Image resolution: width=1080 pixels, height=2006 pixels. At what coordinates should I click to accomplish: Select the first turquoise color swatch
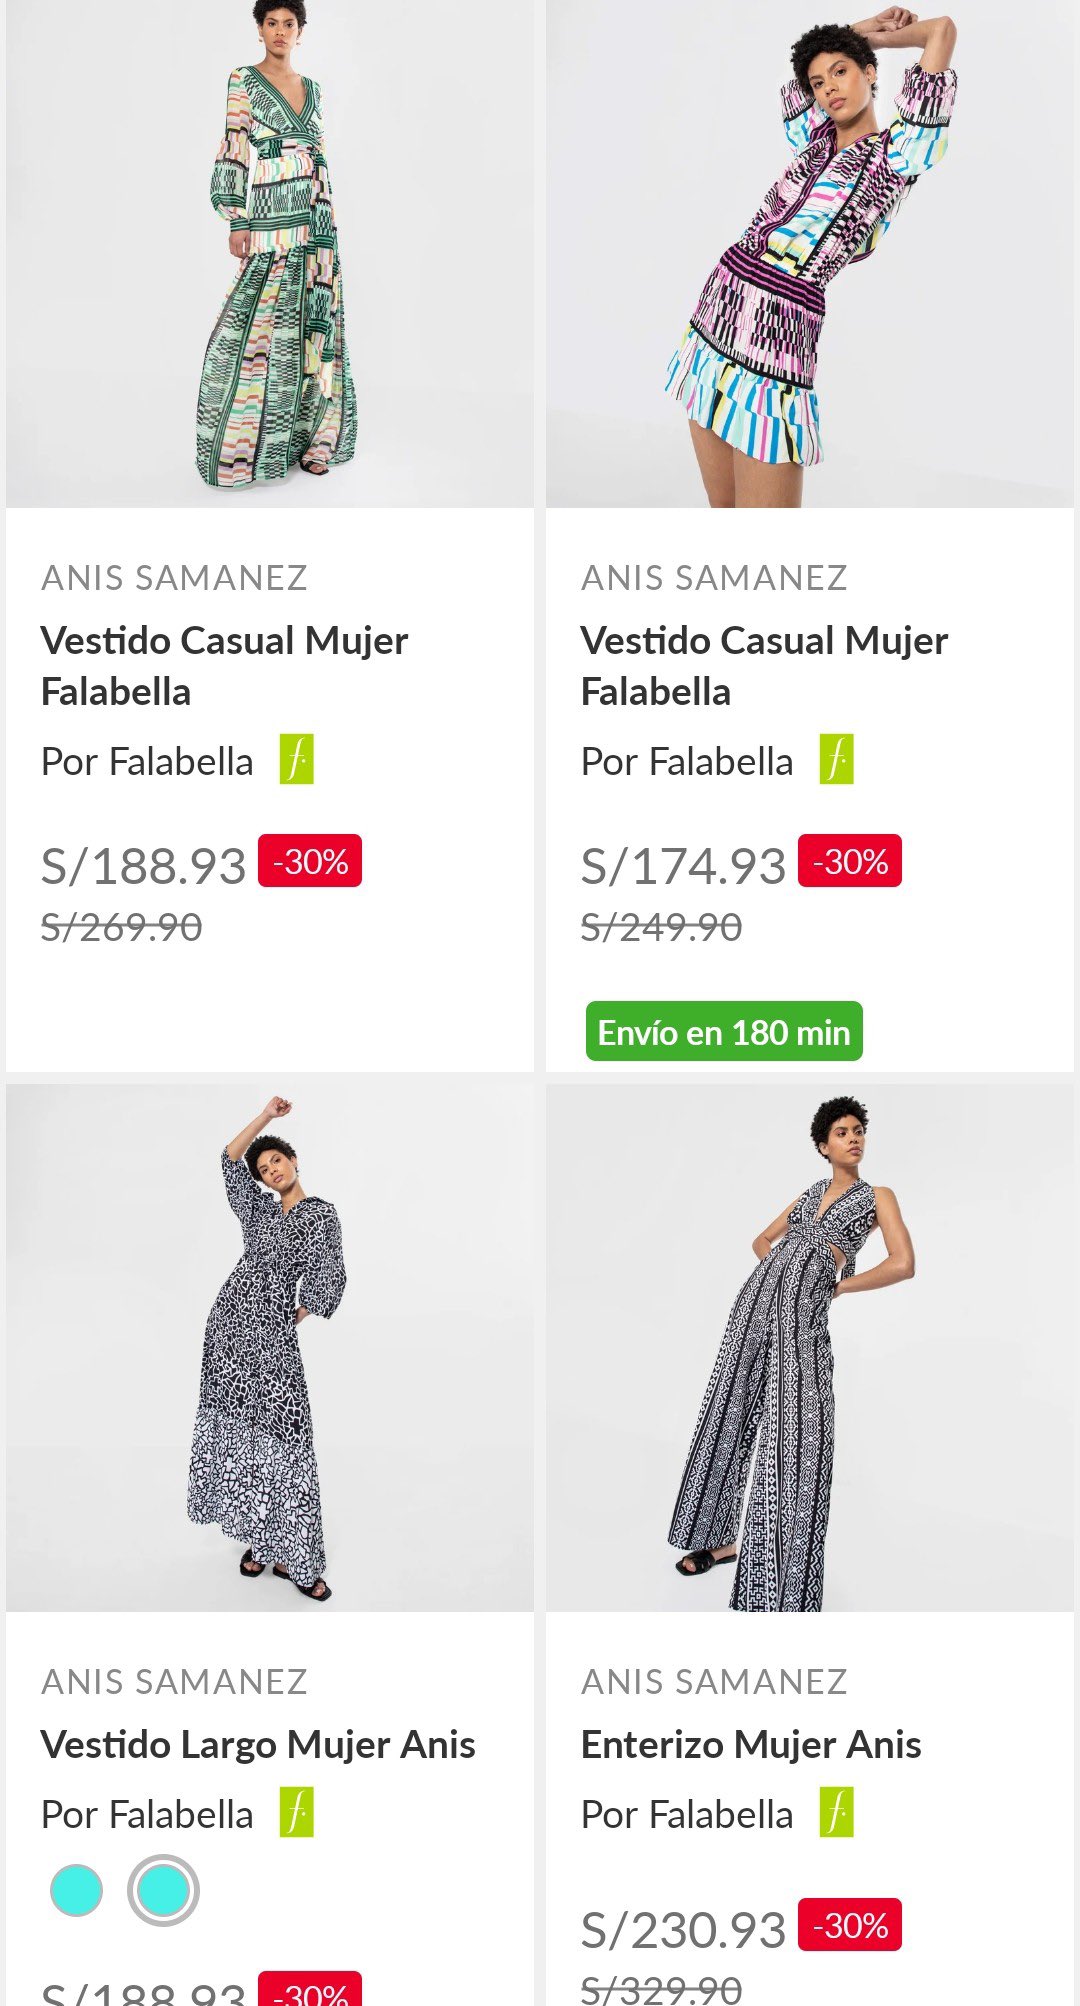77,1890
